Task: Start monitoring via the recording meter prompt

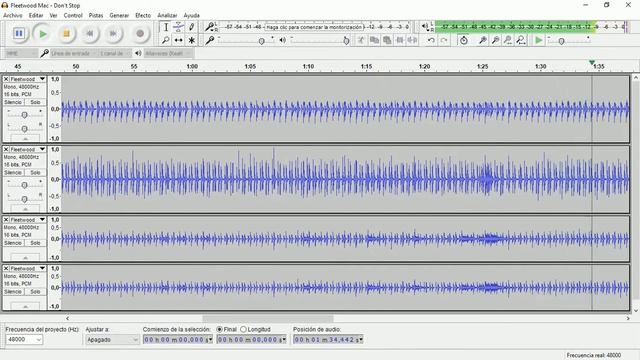Action: click(x=314, y=27)
